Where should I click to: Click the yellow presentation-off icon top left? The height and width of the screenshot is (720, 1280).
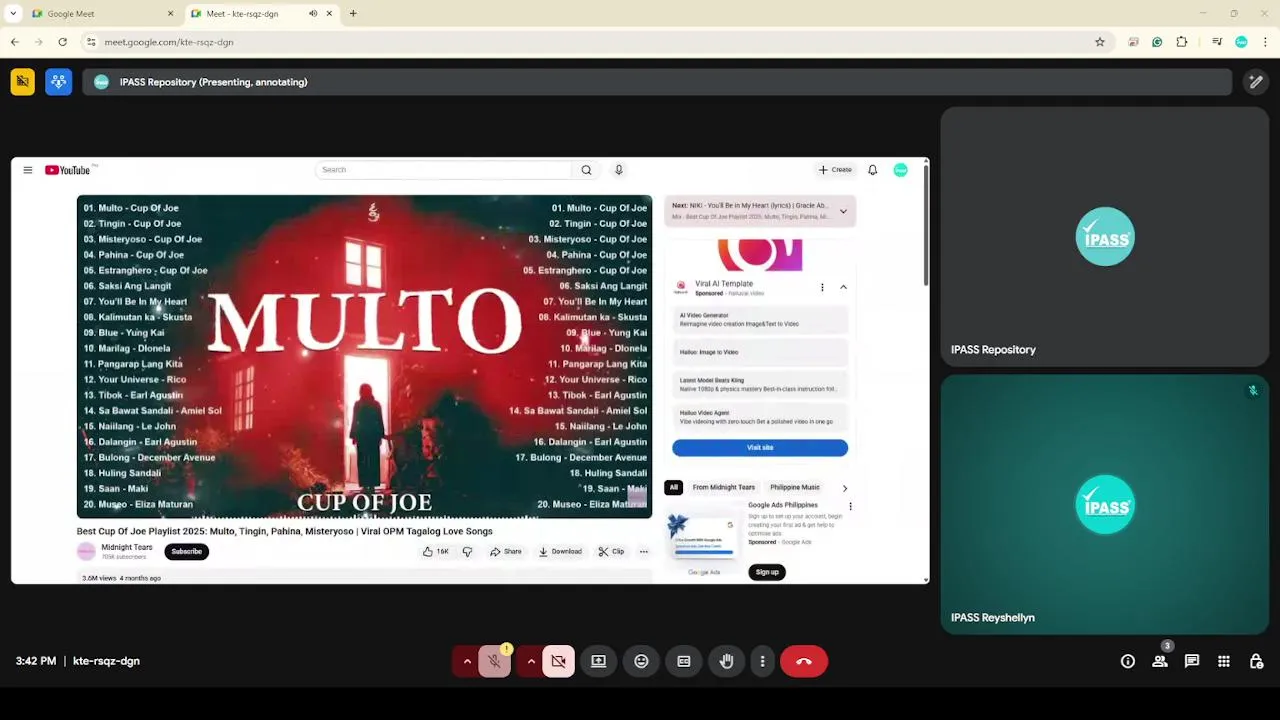pos(22,82)
